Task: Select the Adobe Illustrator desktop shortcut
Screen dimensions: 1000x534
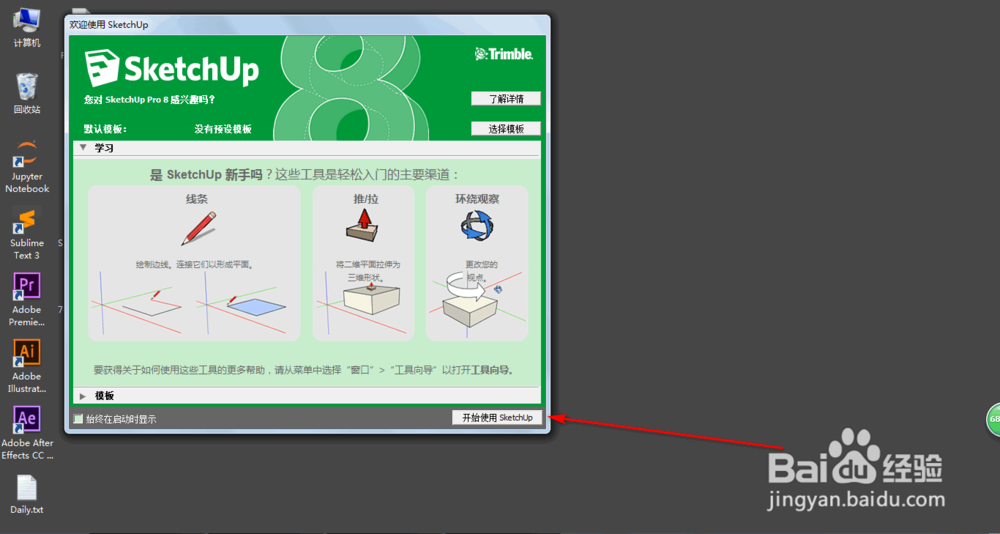Action: tap(27, 366)
